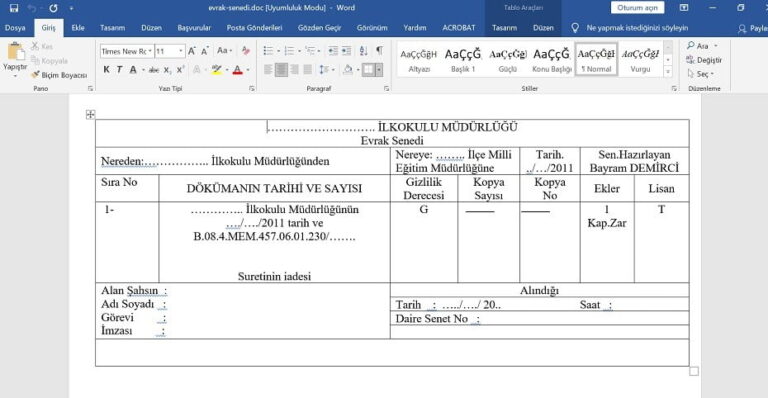Switch to the Ekle tab
The width and height of the screenshot is (768, 398).
(78, 28)
